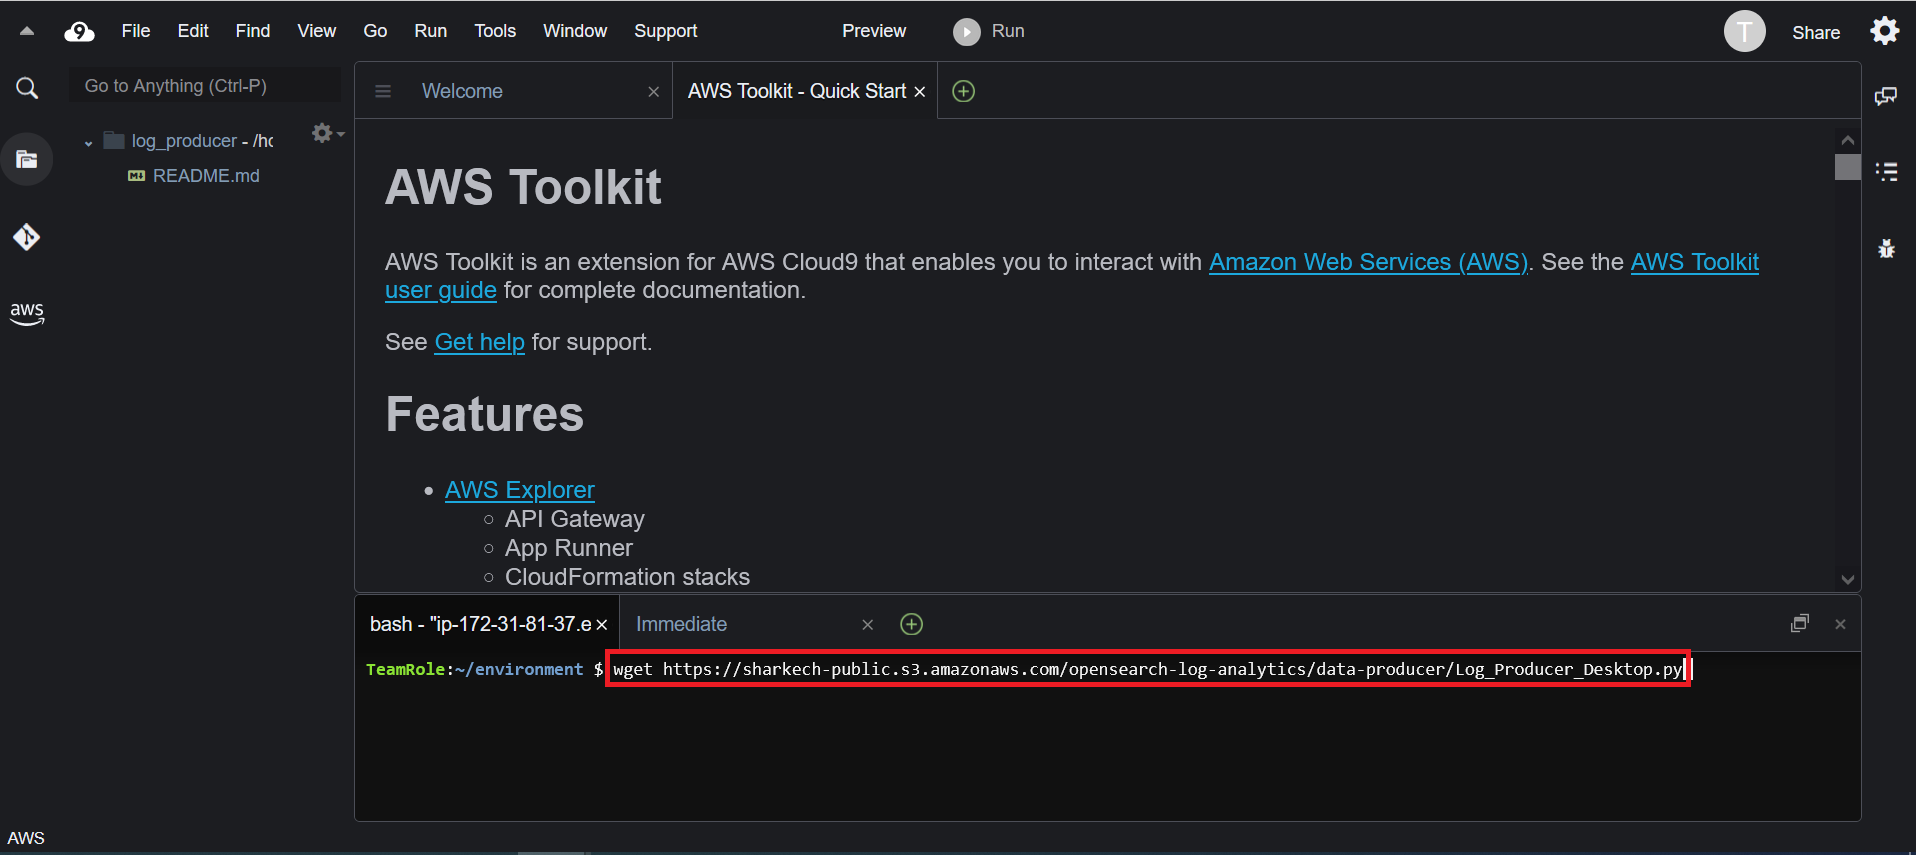
Task: Click the Go to Anything search field
Action: click(204, 86)
